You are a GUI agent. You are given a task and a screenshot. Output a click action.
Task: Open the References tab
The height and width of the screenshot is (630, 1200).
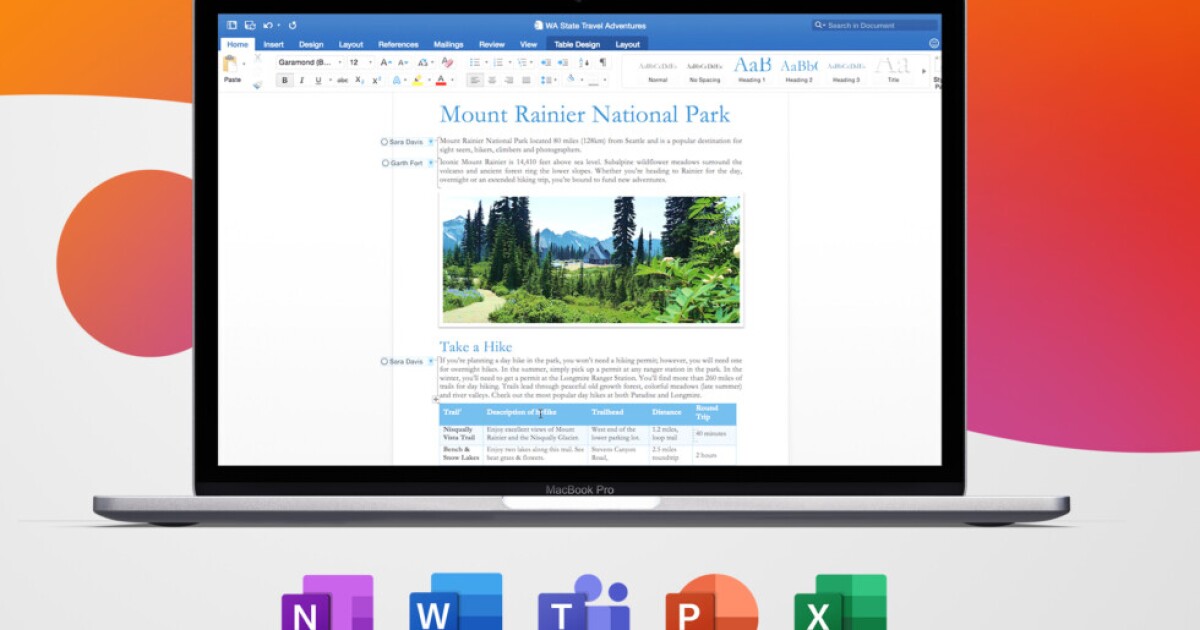tap(398, 44)
